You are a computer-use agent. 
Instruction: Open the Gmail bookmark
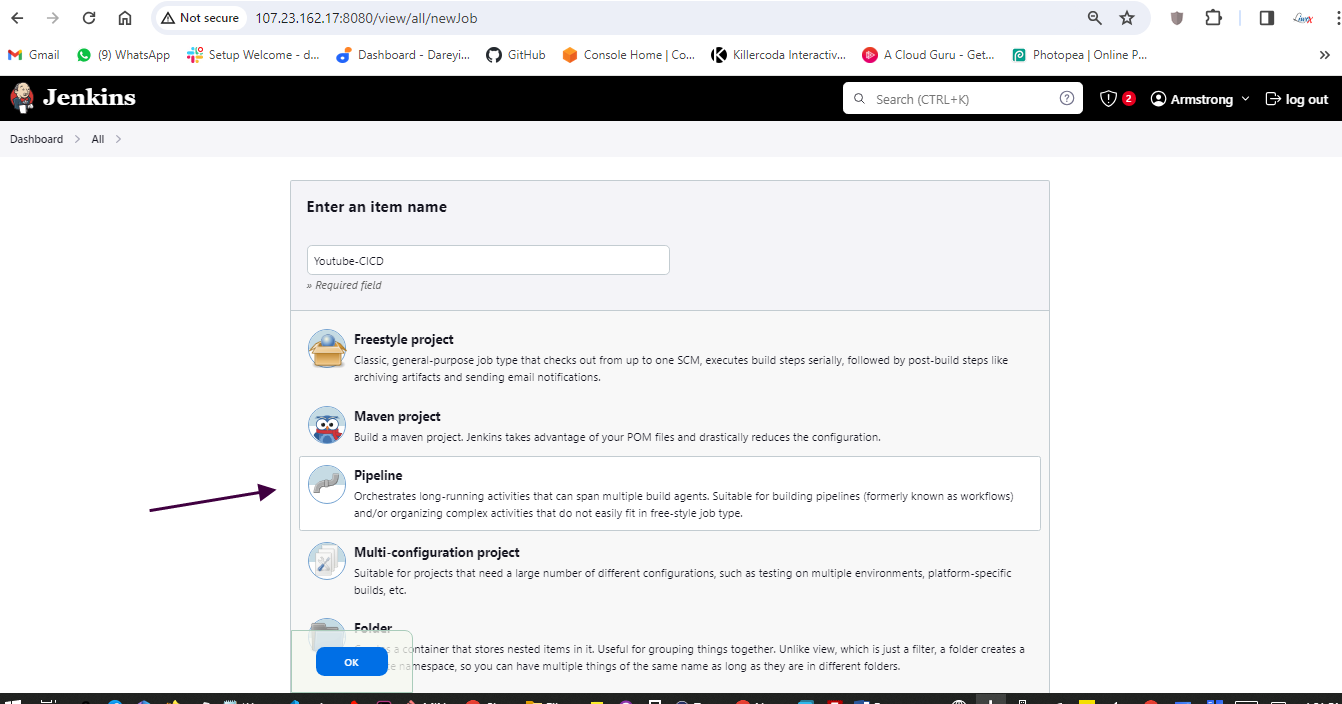(34, 55)
